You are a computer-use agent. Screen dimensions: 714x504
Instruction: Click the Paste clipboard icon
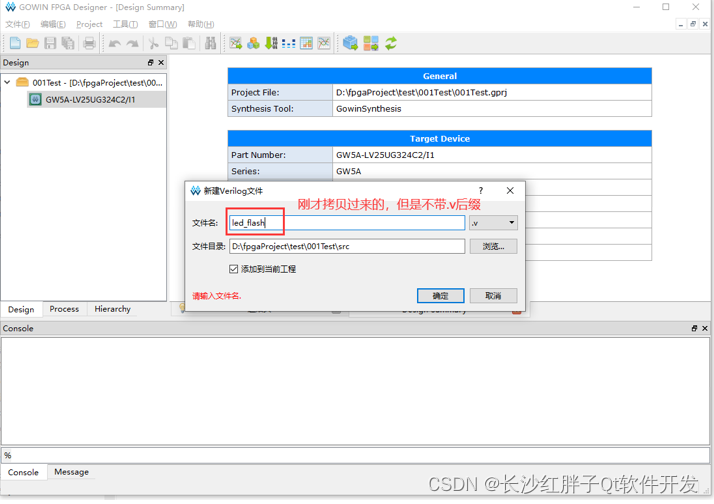(x=189, y=43)
